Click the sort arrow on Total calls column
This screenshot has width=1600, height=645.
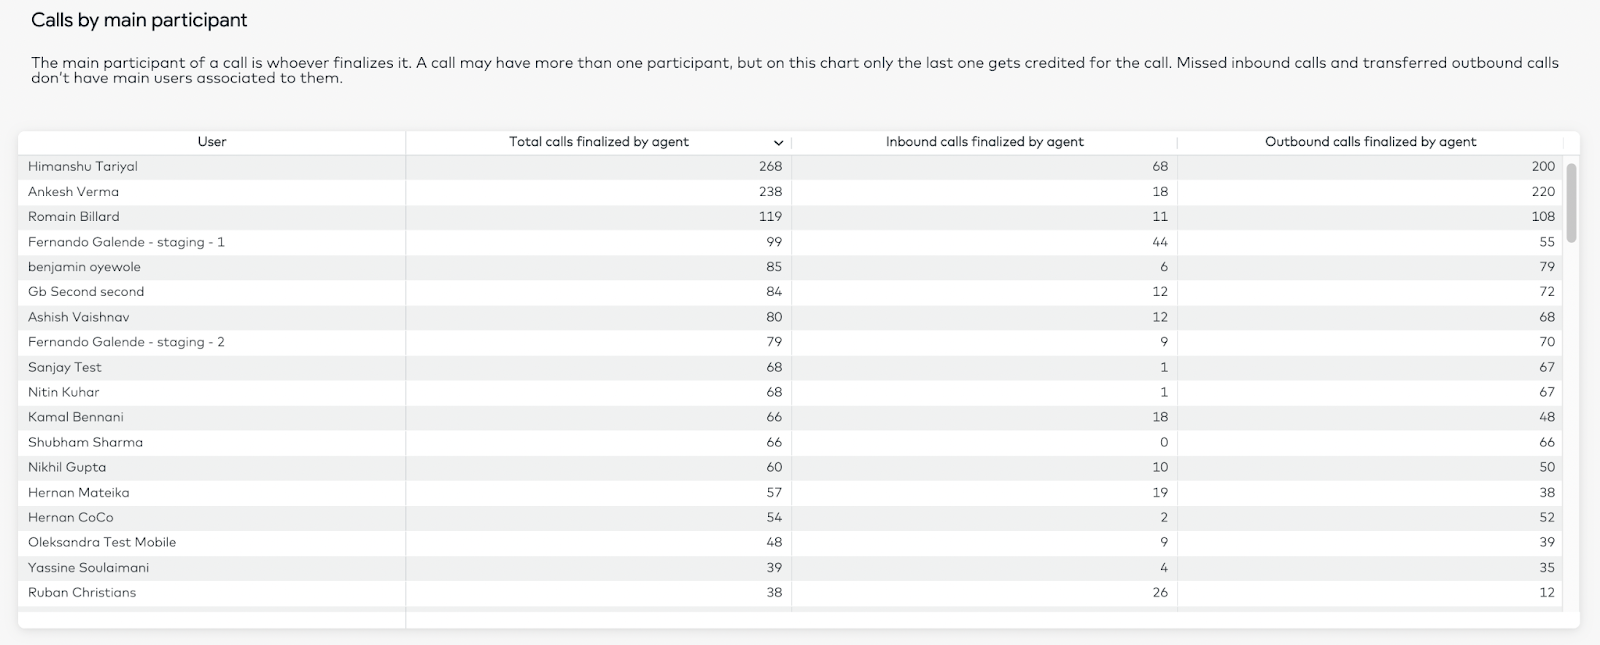[778, 143]
